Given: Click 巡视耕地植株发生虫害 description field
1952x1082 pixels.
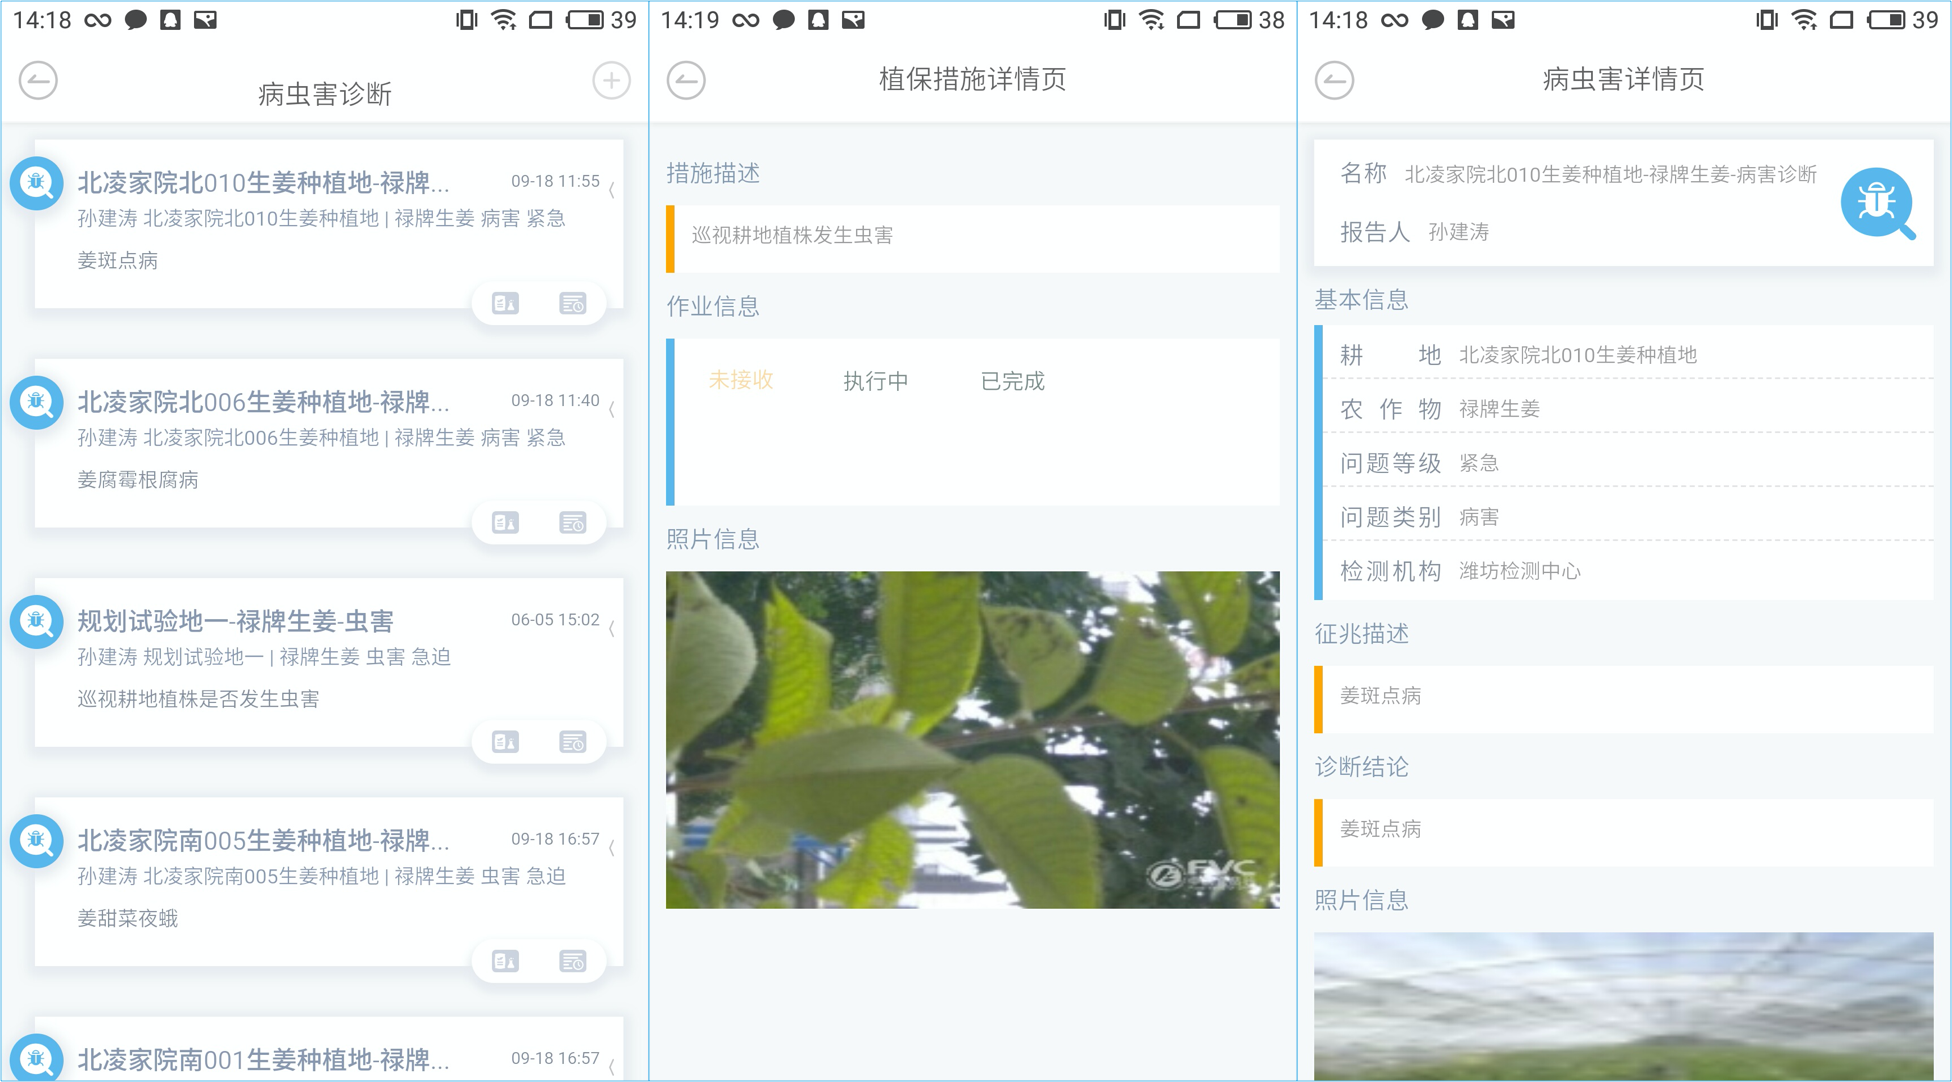Looking at the screenshot, I should point(973,238).
